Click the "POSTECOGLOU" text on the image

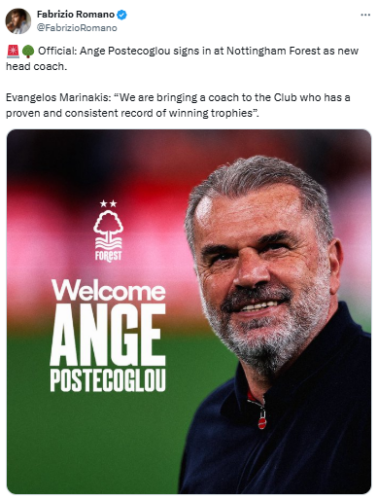click(108, 380)
